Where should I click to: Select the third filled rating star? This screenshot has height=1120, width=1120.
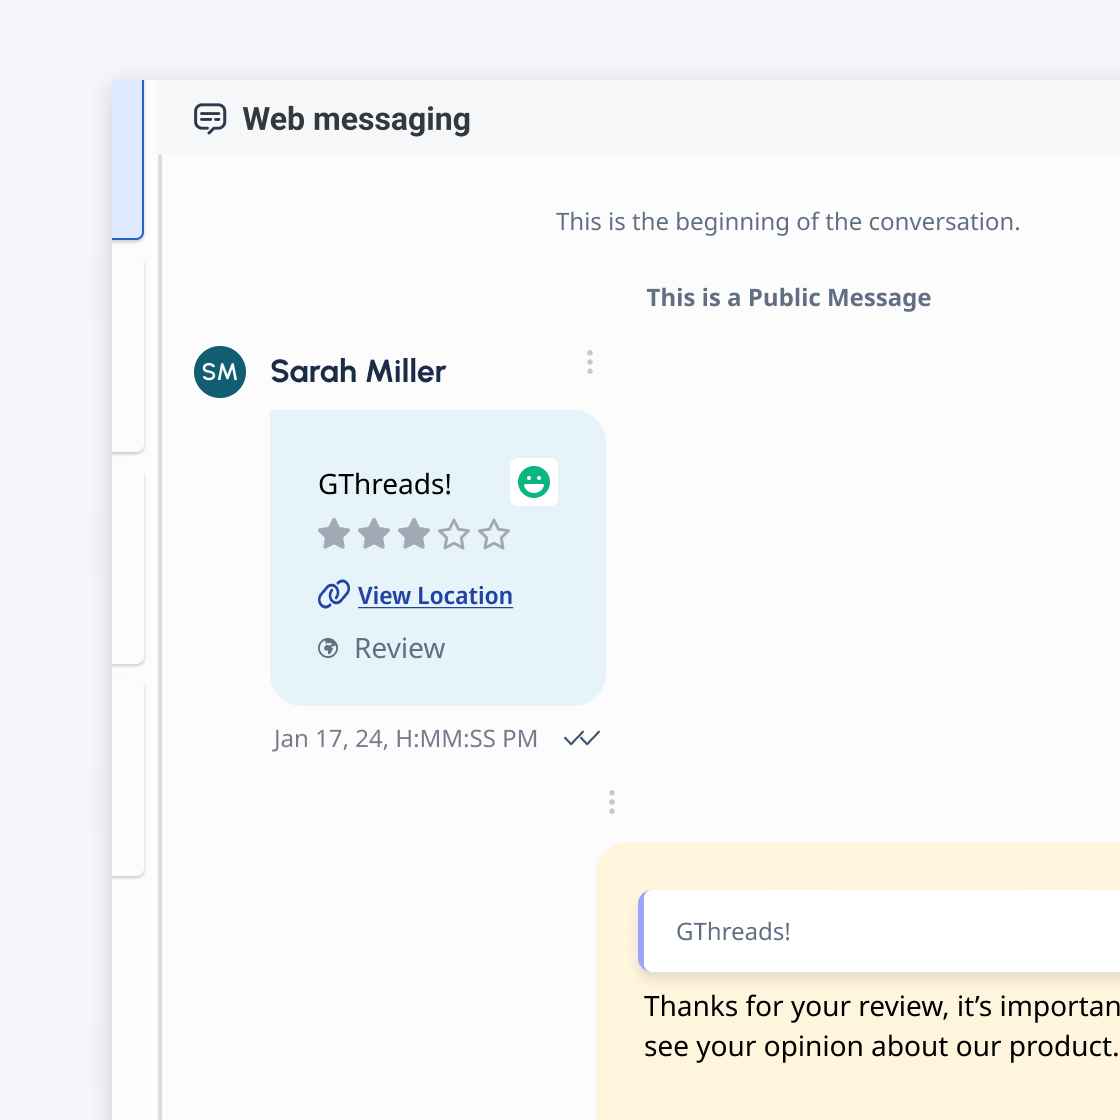pos(414,534)
